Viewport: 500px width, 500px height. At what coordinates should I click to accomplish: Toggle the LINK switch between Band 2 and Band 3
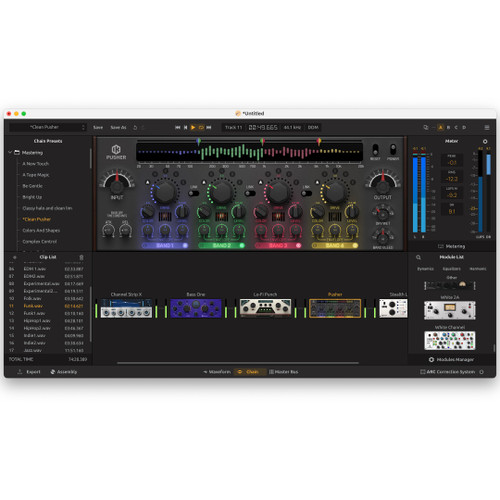click(250, 193)
